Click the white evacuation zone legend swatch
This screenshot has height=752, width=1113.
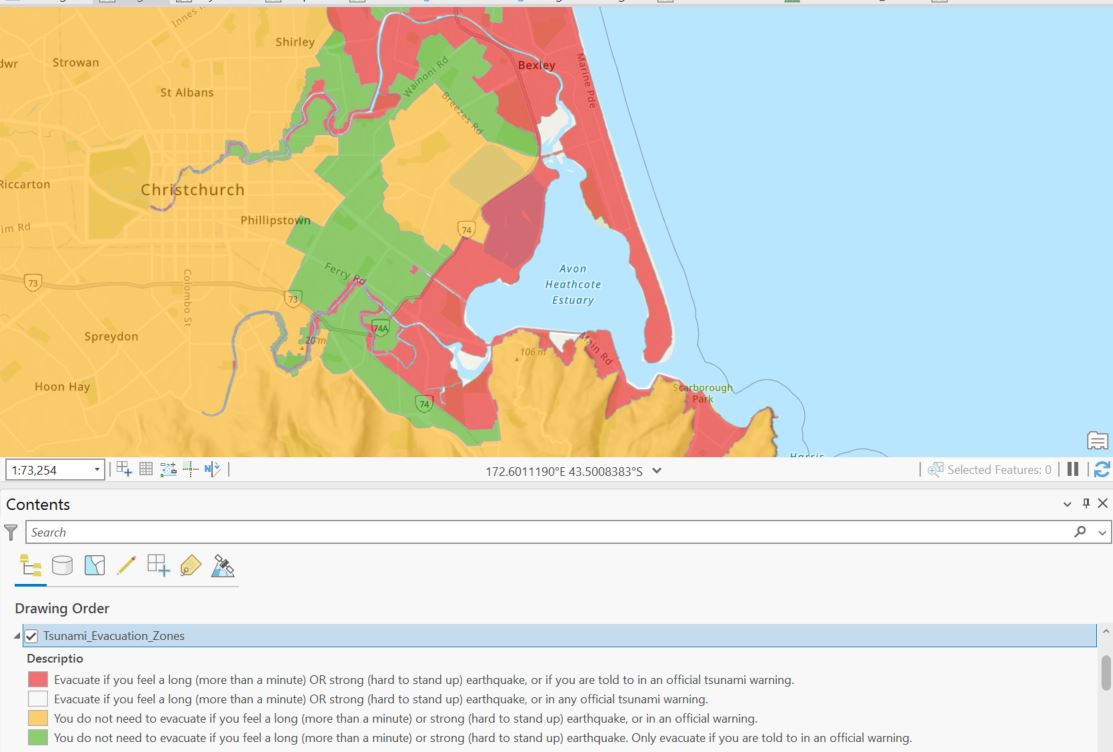[x=38, y=699]
